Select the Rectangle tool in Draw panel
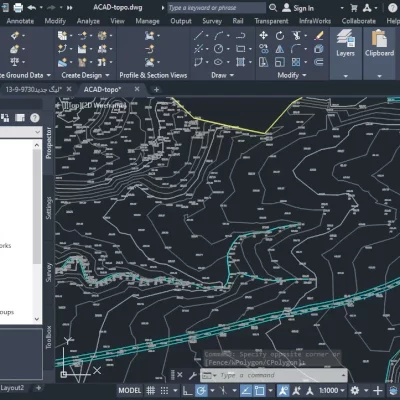 (241, 49)
